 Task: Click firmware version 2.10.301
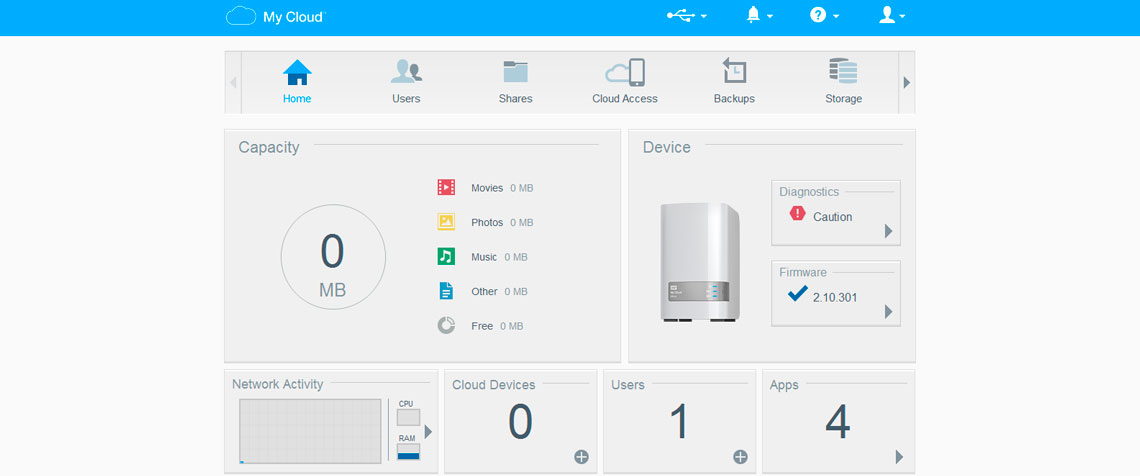coord(835,297)
